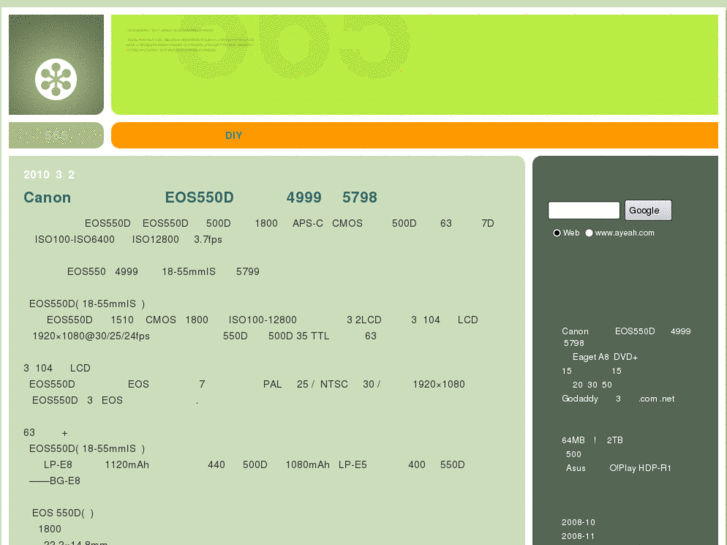Click the text 1920×1080@30/25/24fps
The image size is (727, 545).
pos(91,336)
